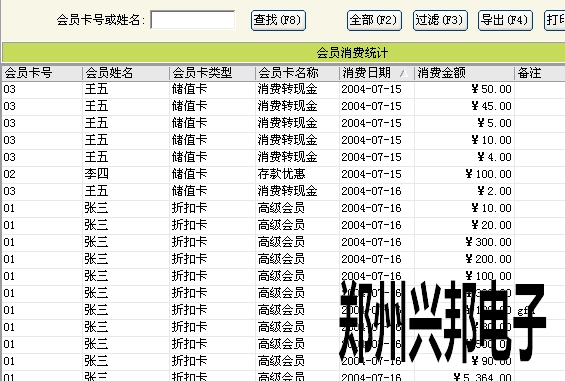Image resolution: width=565 pixels, height=381 pixels.
Task: Select the ¥300.00 amount cell
Action: [x=464, y=242]
